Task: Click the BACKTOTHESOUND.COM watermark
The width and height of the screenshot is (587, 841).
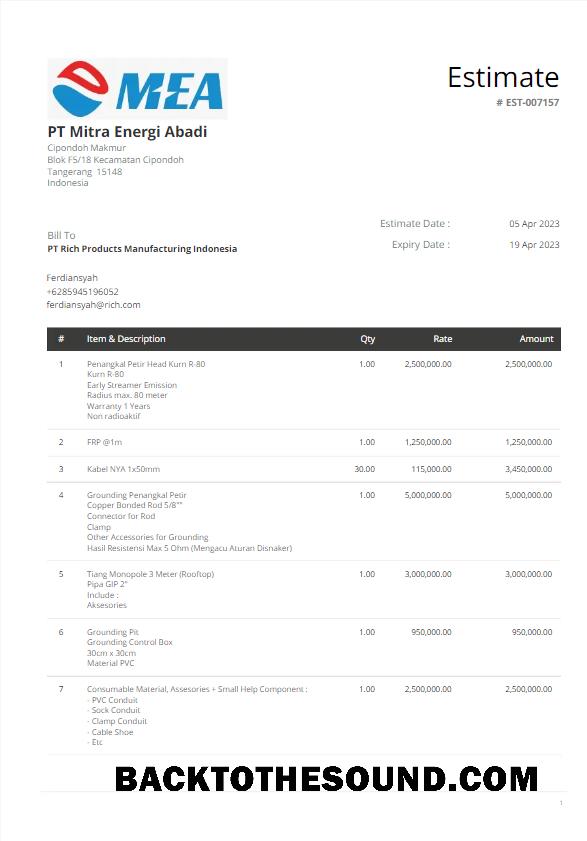Action: click(326, 779)
